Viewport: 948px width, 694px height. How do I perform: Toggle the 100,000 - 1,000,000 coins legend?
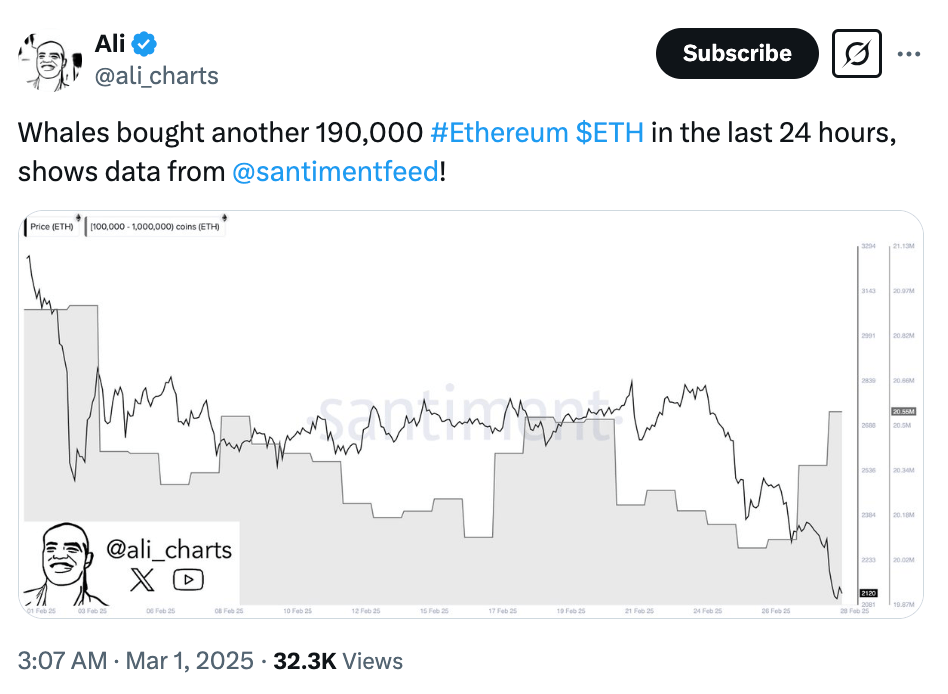(x=156, y=227)
